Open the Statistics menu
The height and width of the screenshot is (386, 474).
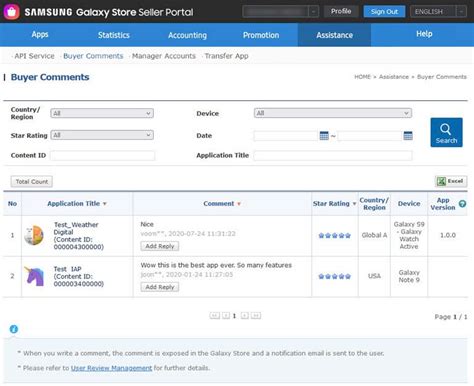point(114,35)
